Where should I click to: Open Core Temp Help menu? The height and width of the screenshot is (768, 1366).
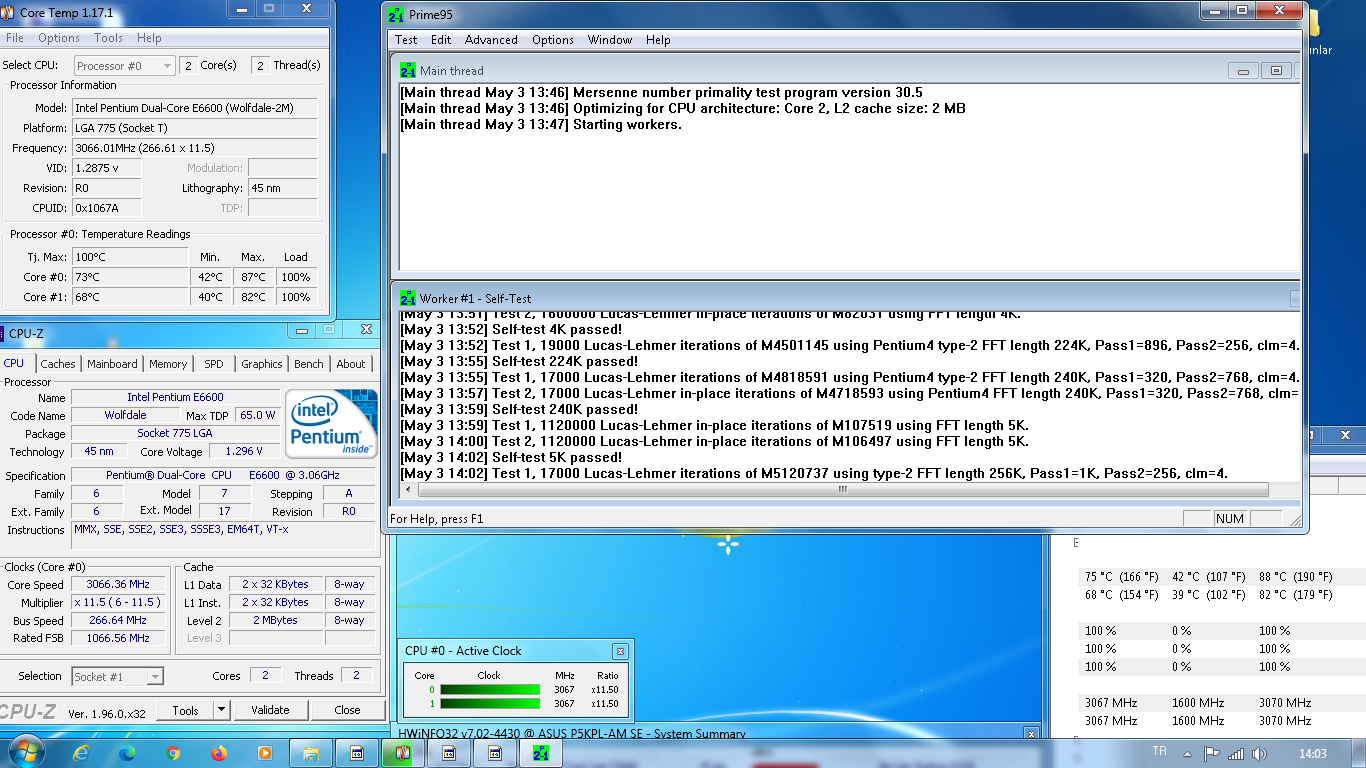149,38
